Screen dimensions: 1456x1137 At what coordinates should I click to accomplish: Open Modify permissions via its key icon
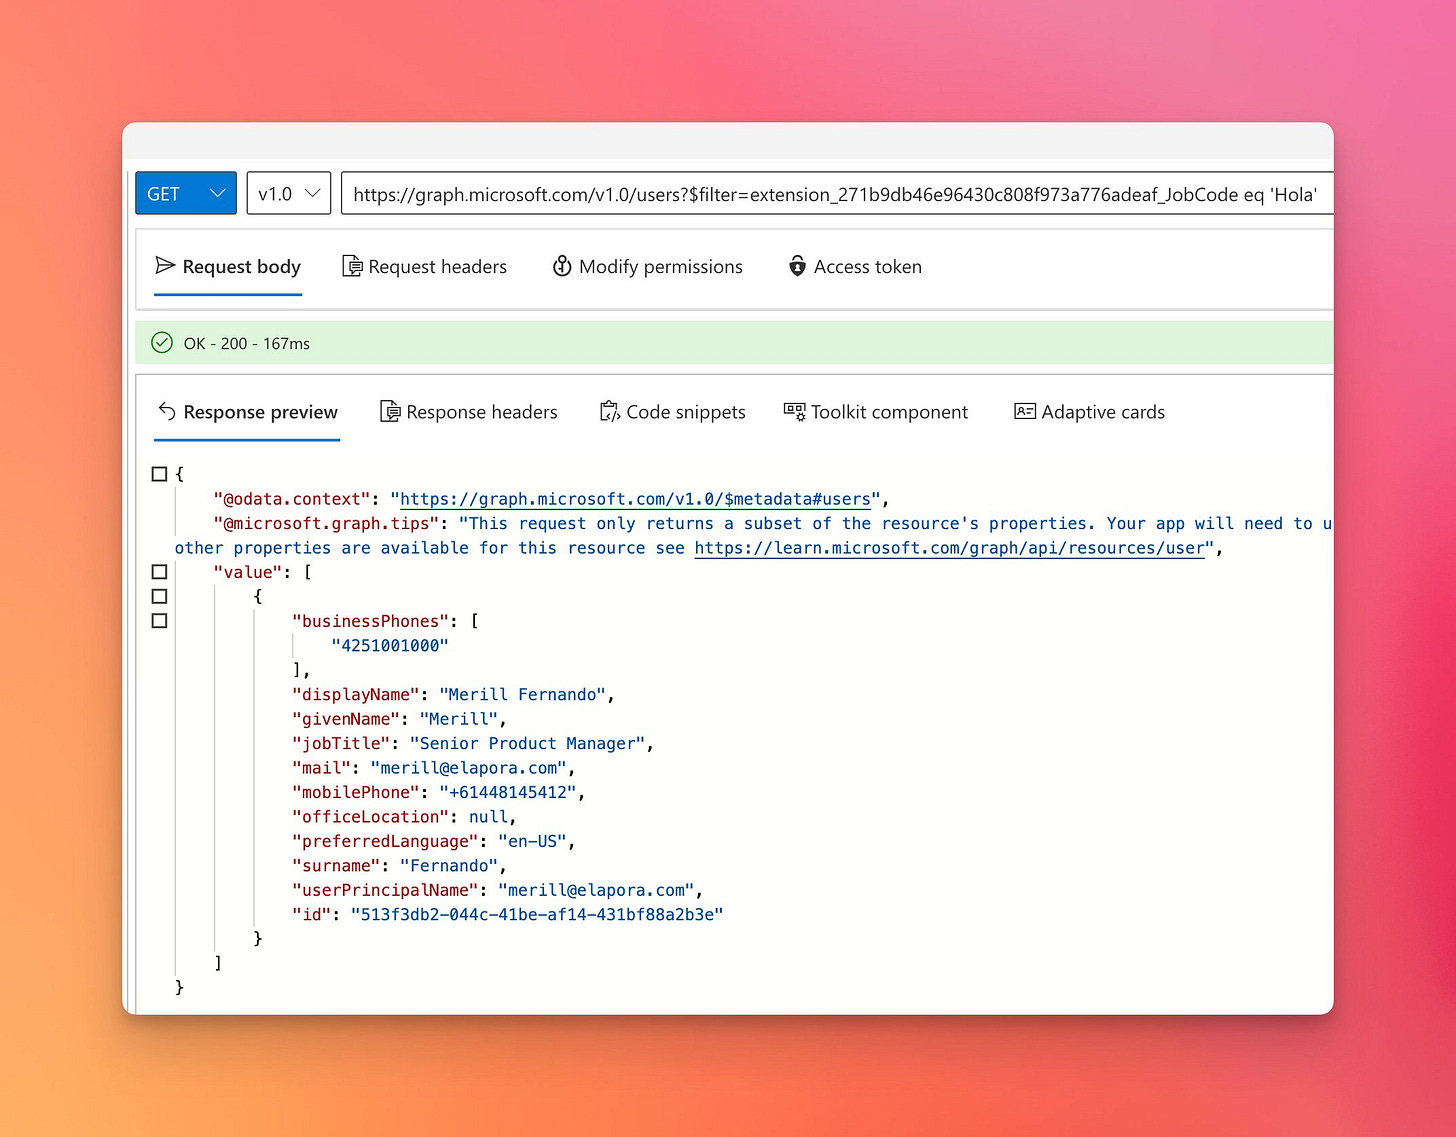click(x=562, y=266)
